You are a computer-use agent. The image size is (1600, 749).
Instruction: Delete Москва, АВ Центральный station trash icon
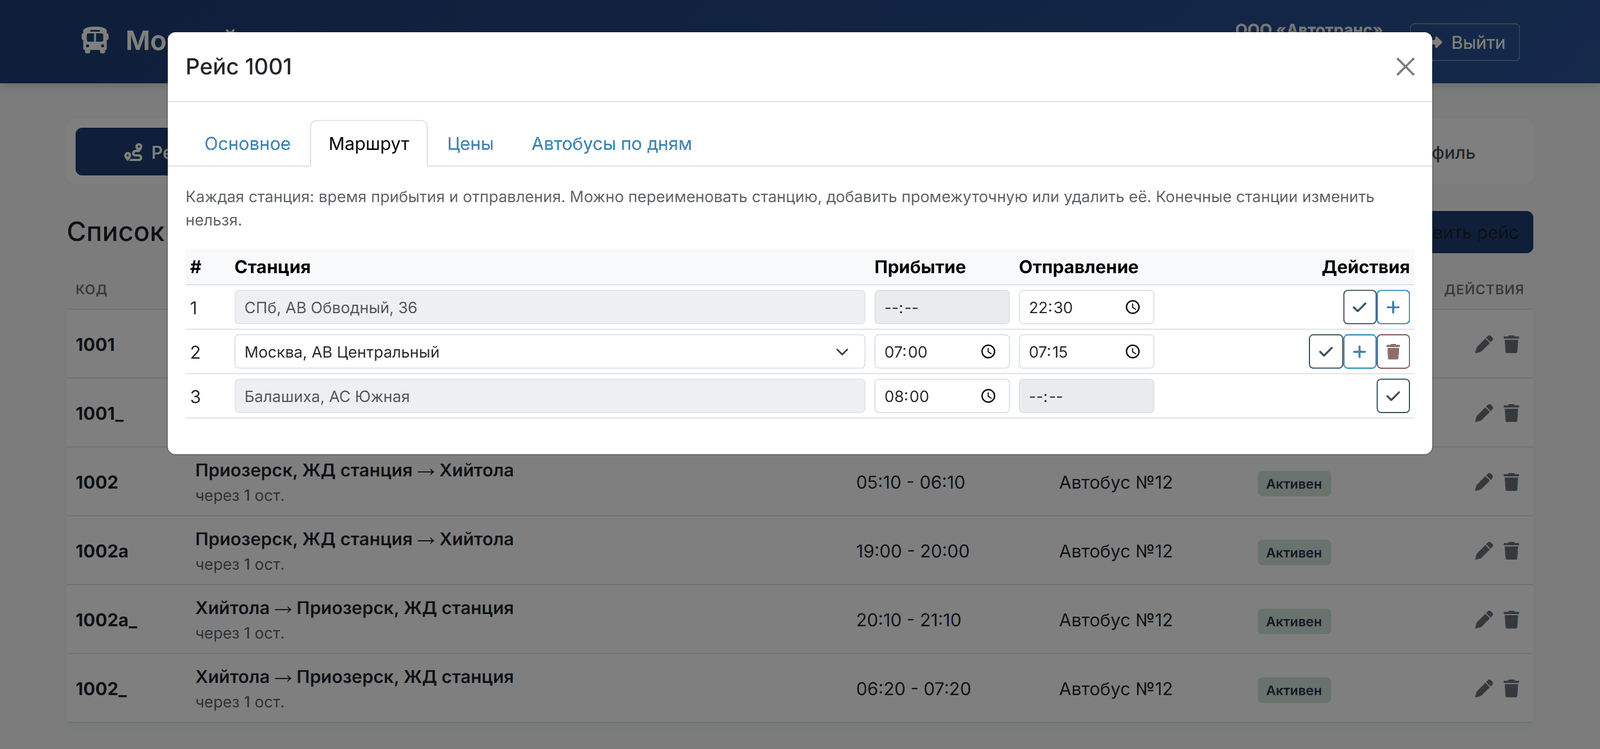[x=1393, y=352]
